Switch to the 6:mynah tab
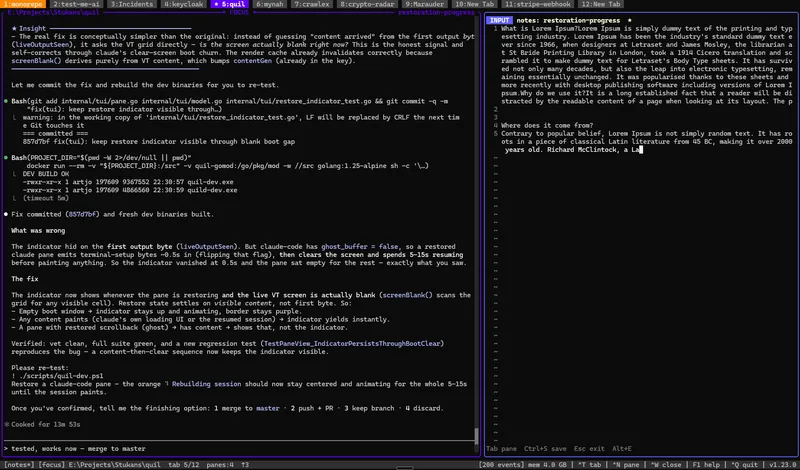The image size is (800, 470). coord(270,4)
